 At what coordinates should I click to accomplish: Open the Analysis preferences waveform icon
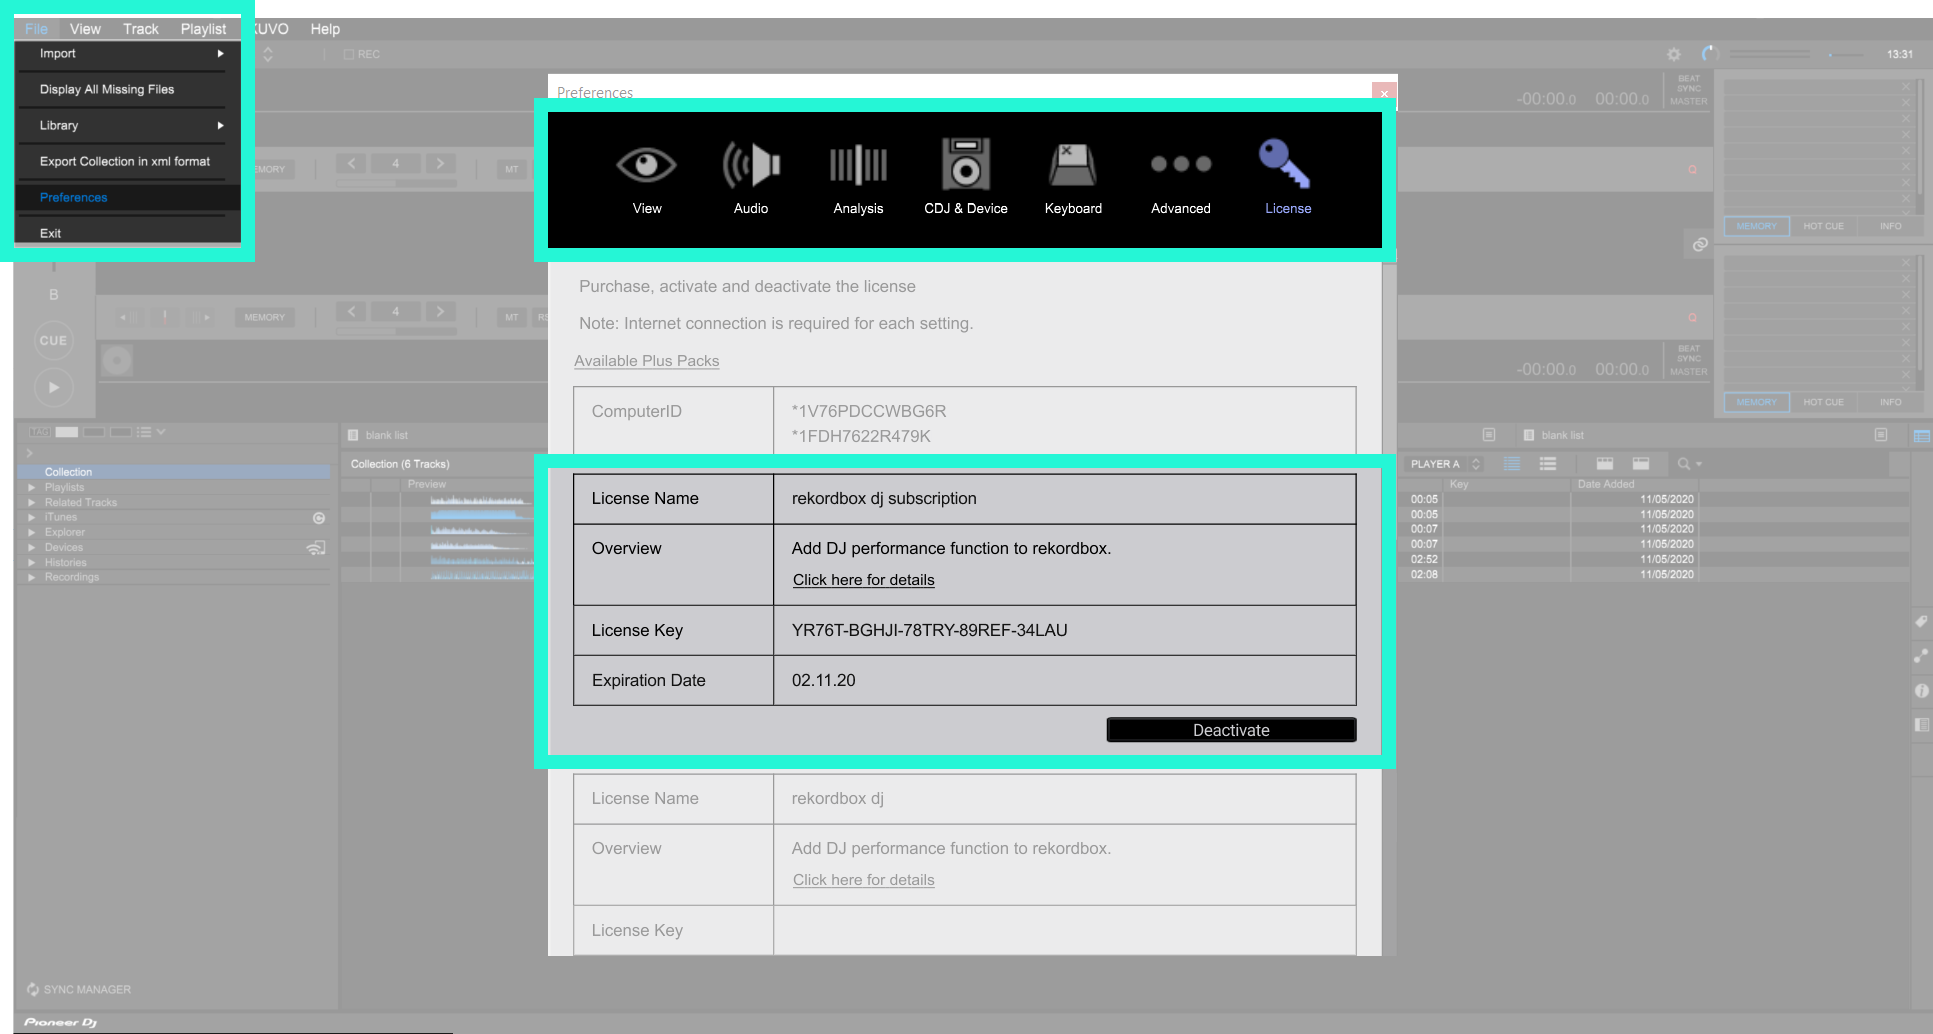pos(858,165)
